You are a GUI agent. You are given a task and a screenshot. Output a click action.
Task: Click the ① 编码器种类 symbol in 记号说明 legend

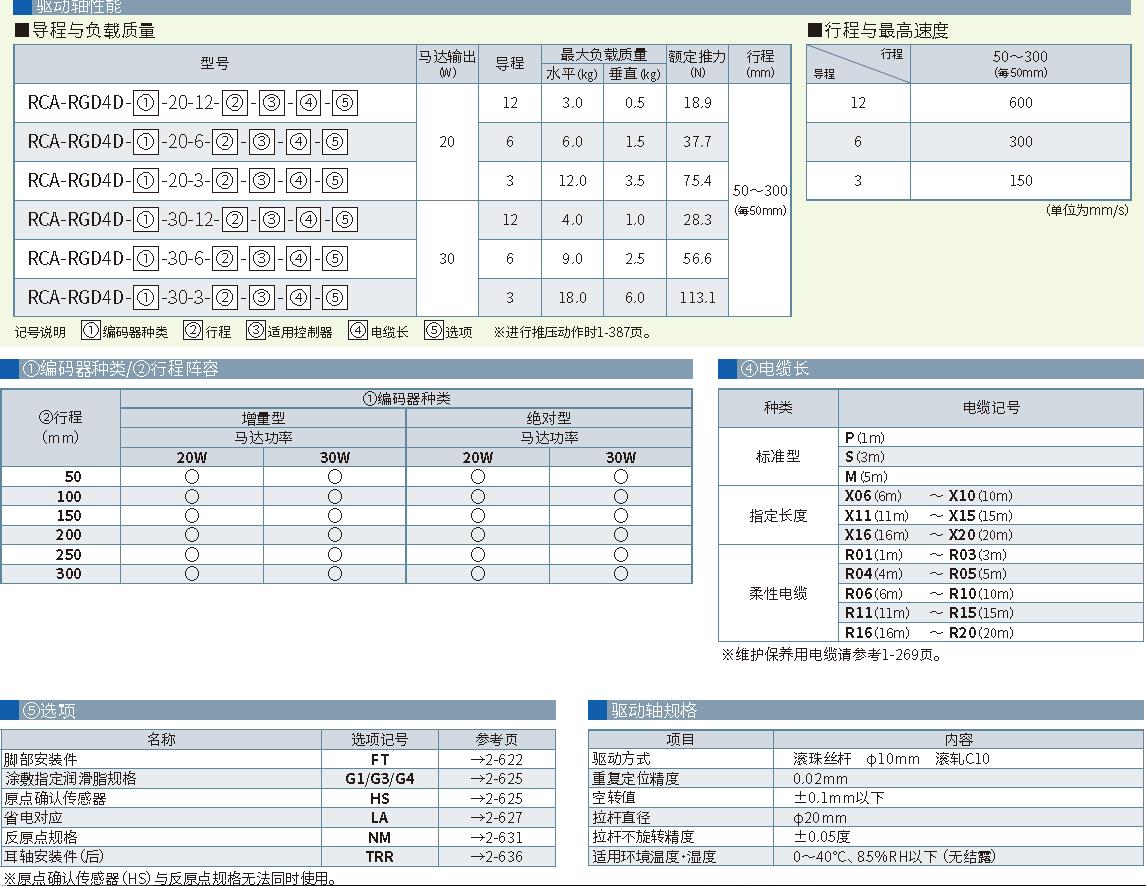pyautogui.click(x=91, y=331)
